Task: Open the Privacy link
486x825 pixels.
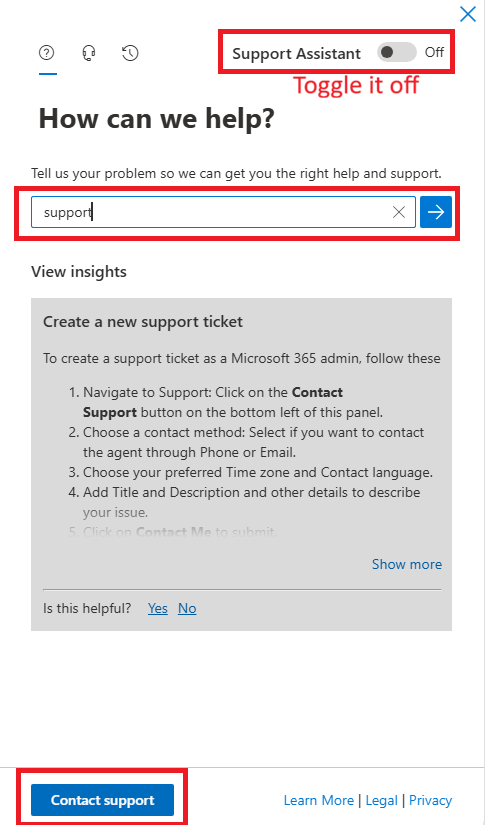Action: click(431, 800)
